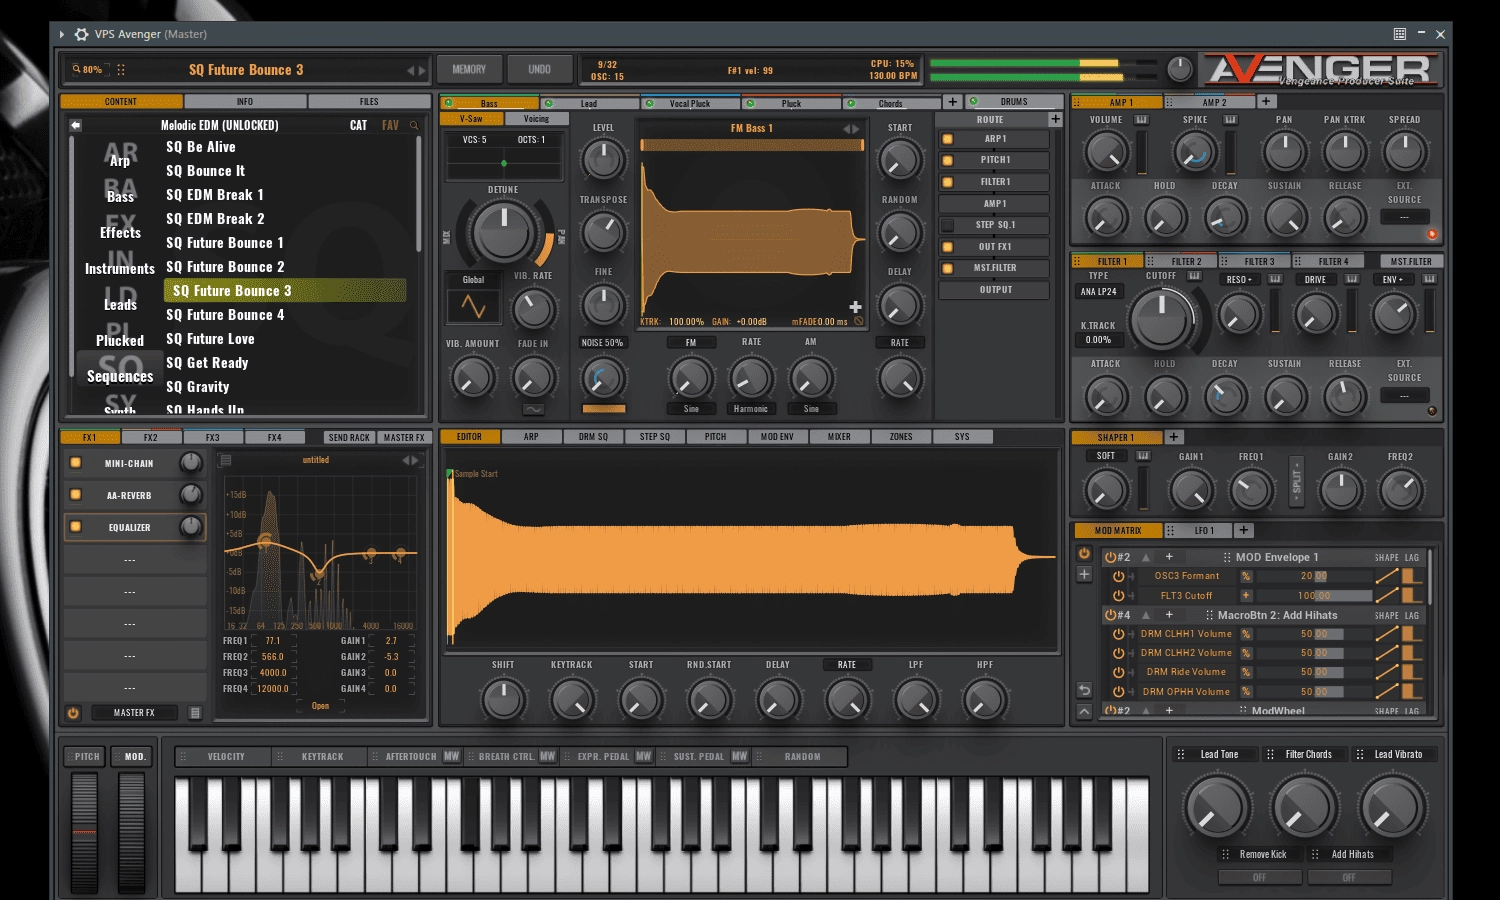Search presets with the browser magnifier icon

pyautogui.click(x=414, y=125)
